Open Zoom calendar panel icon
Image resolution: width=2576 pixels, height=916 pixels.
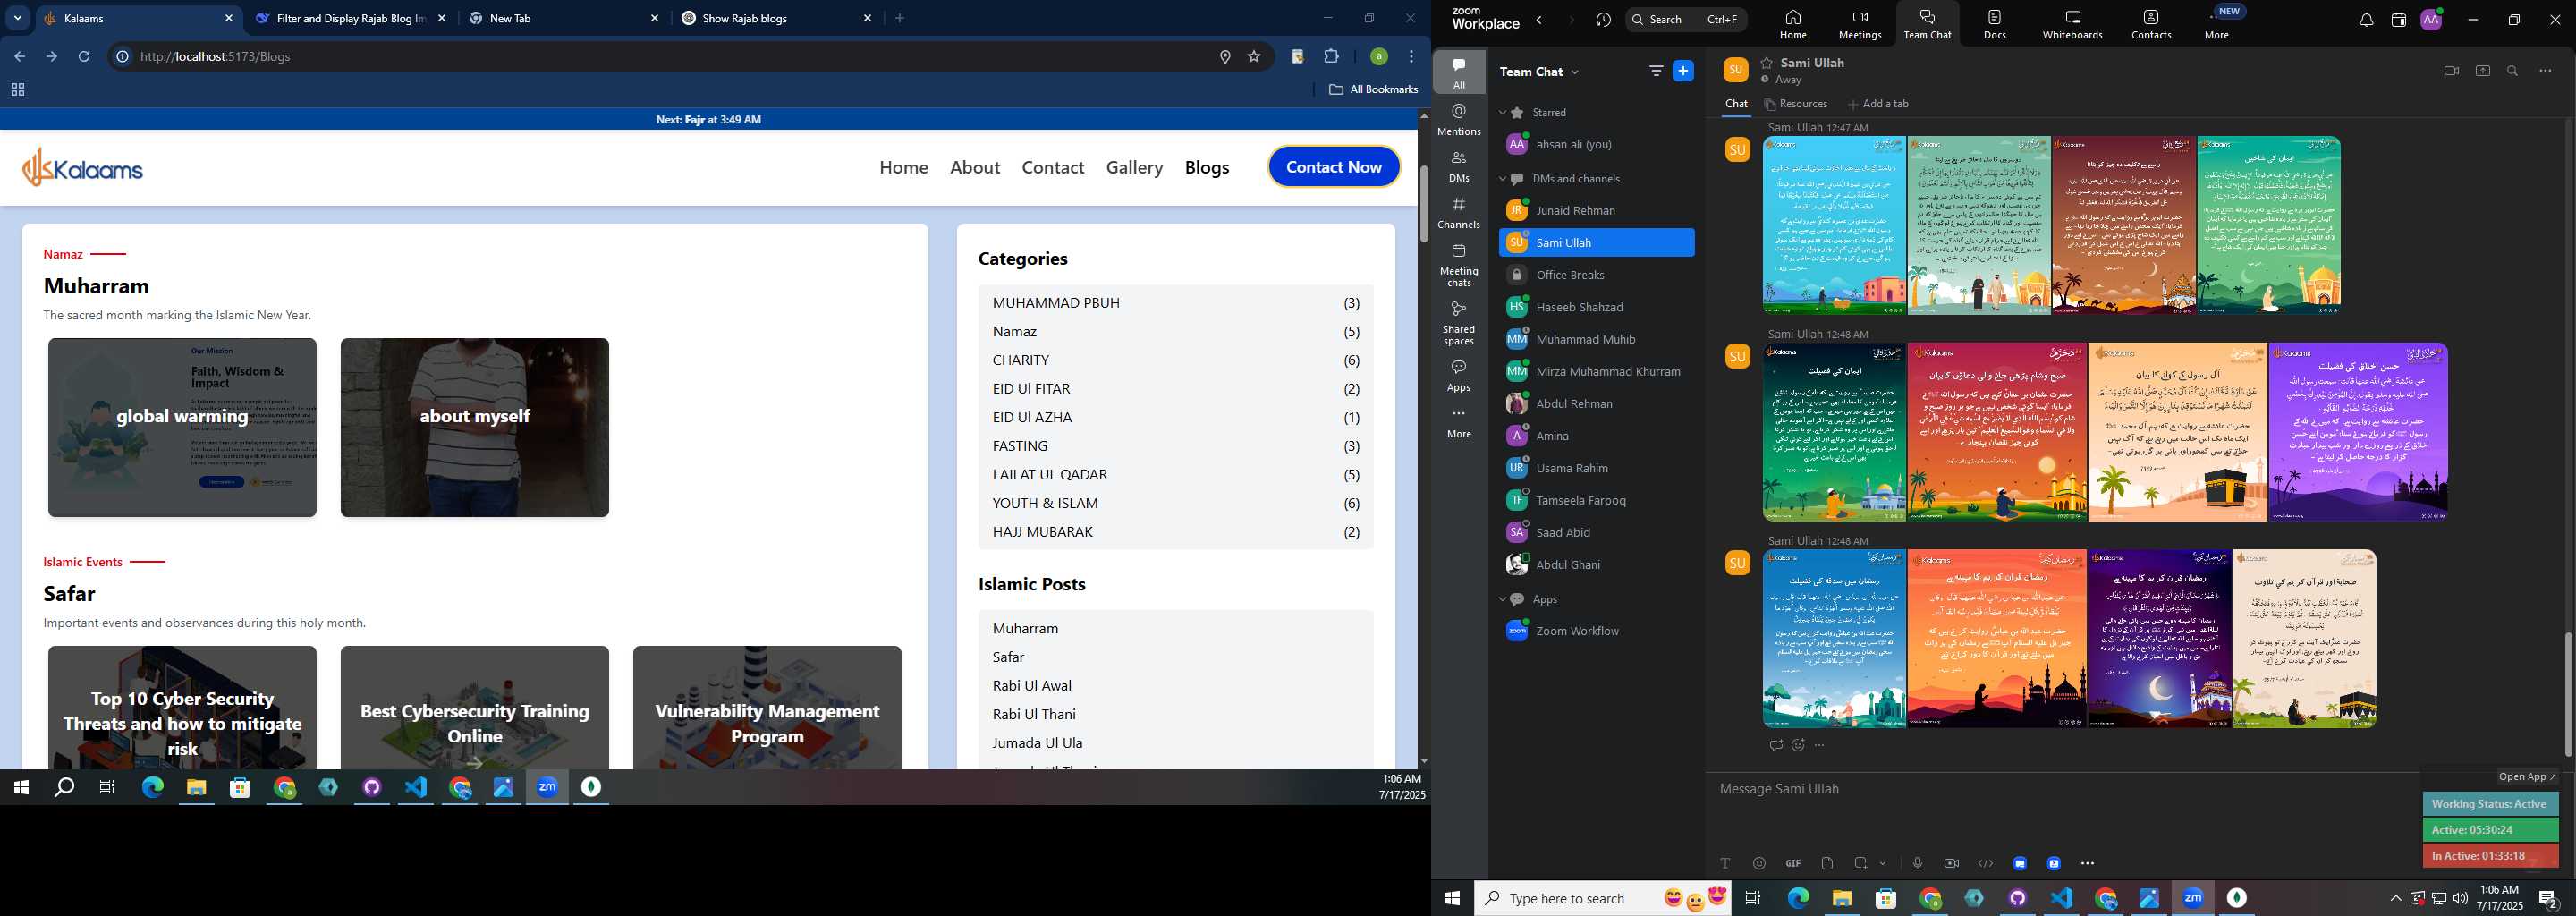(2398, 20)
